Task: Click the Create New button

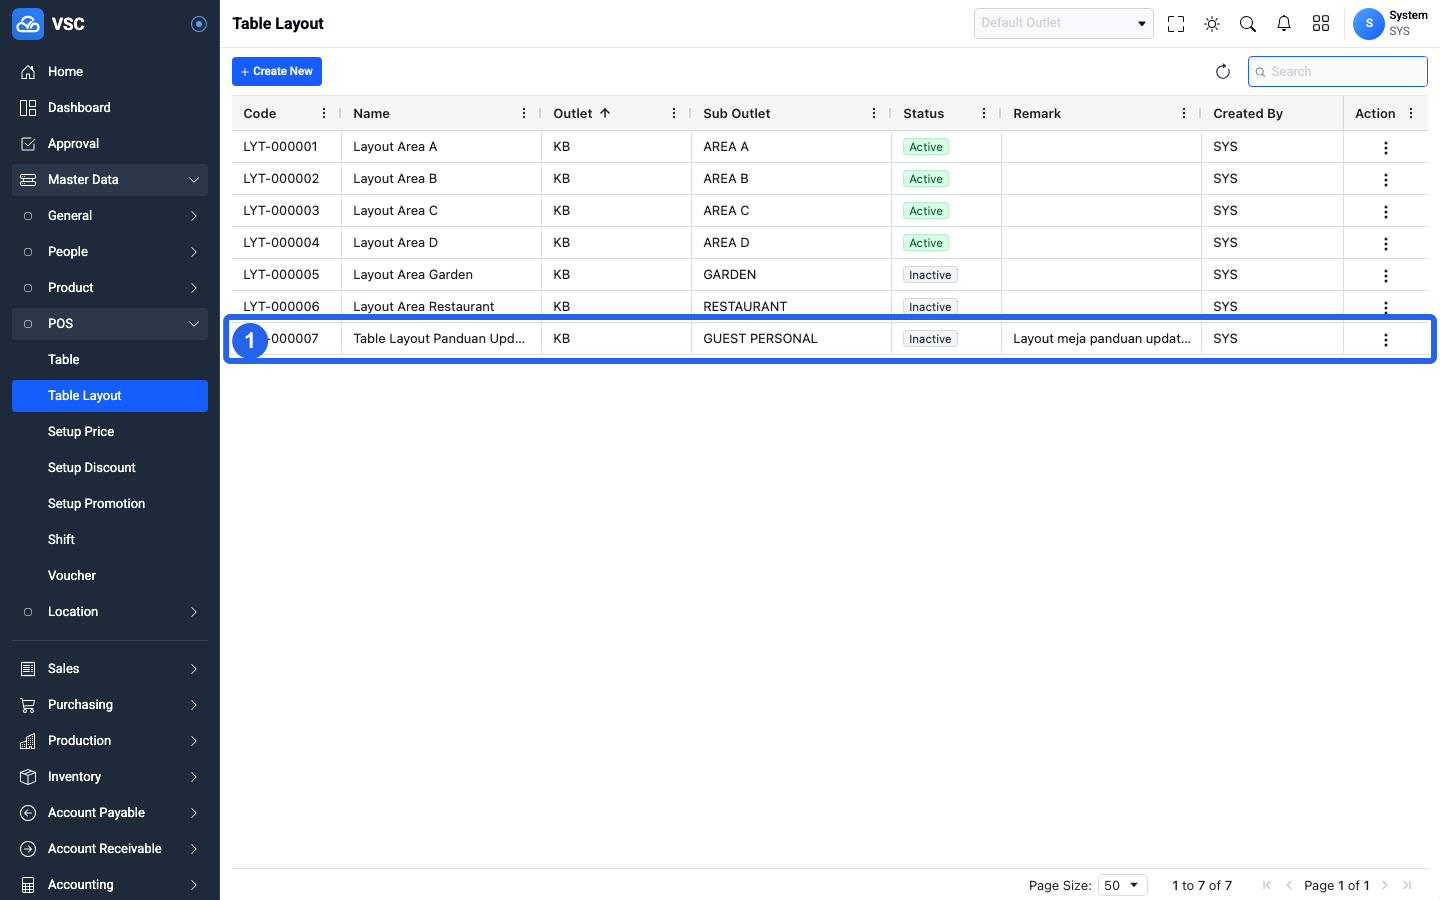Action: (277, 72)
